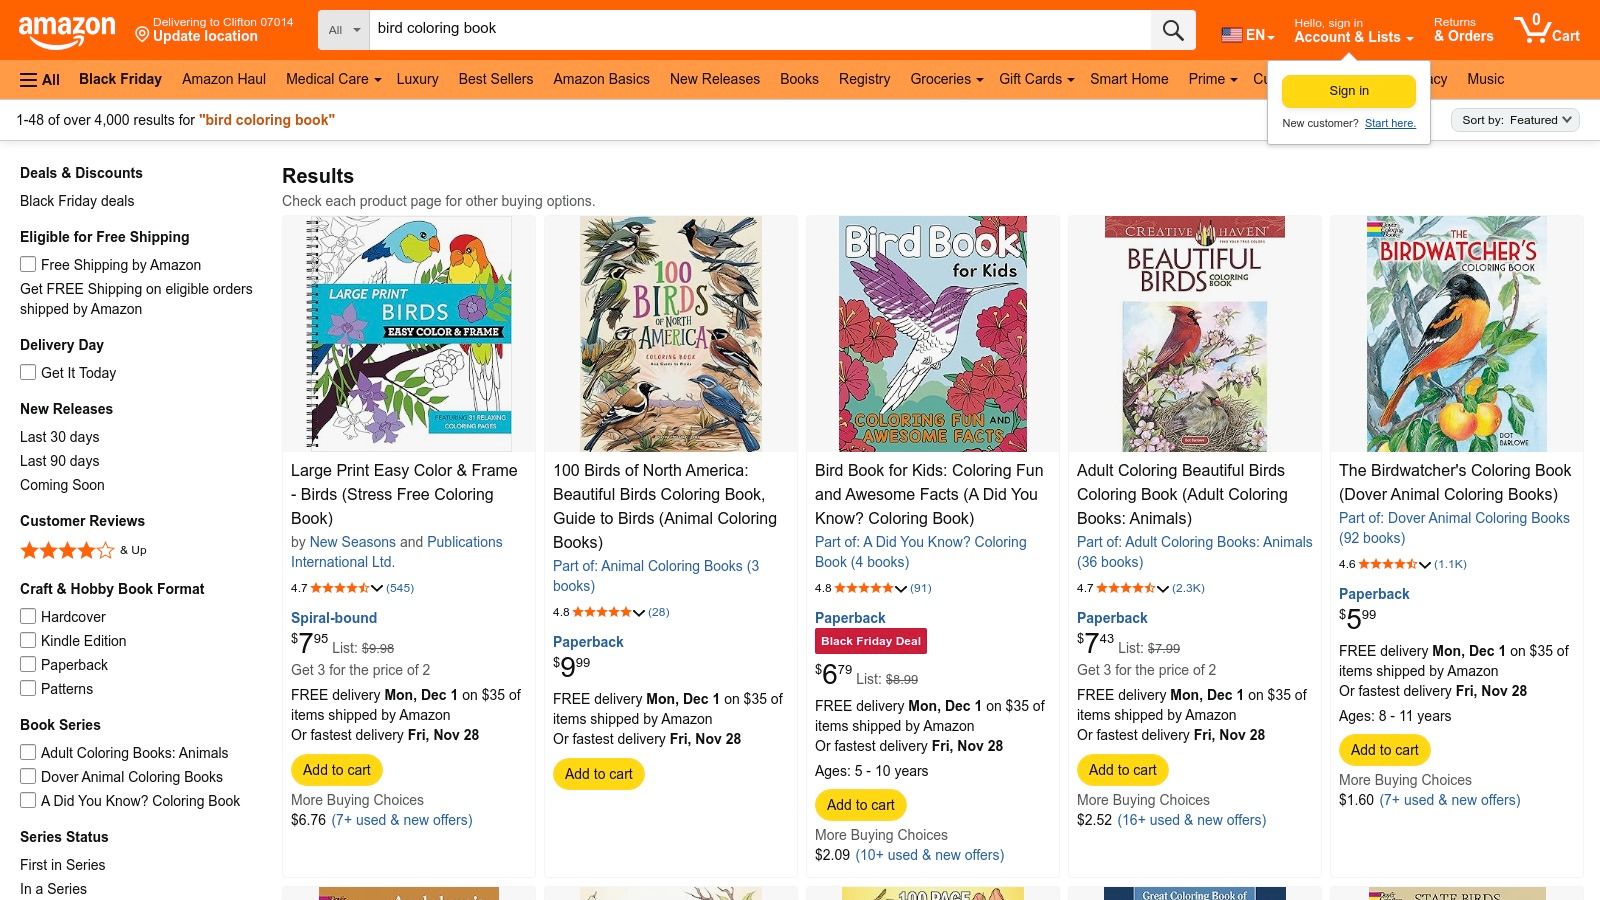Open the shopping cart icon
1600x900 pixels.
pos(1532,28)
